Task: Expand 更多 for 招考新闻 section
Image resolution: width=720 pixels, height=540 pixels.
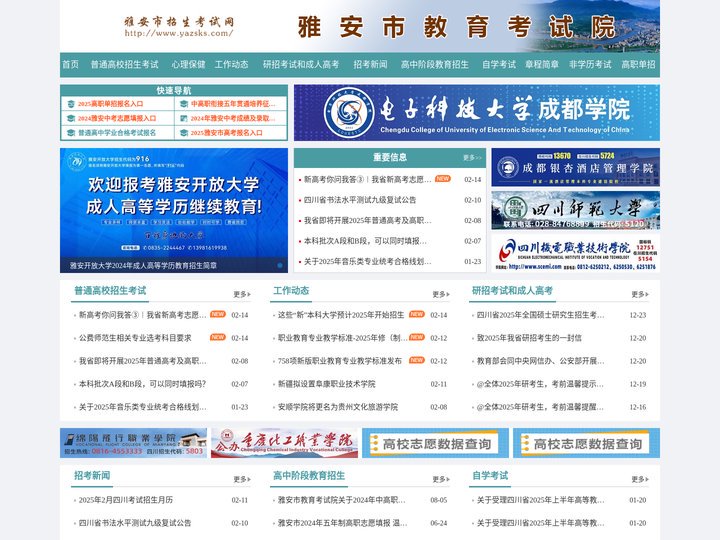Action: 242,479
